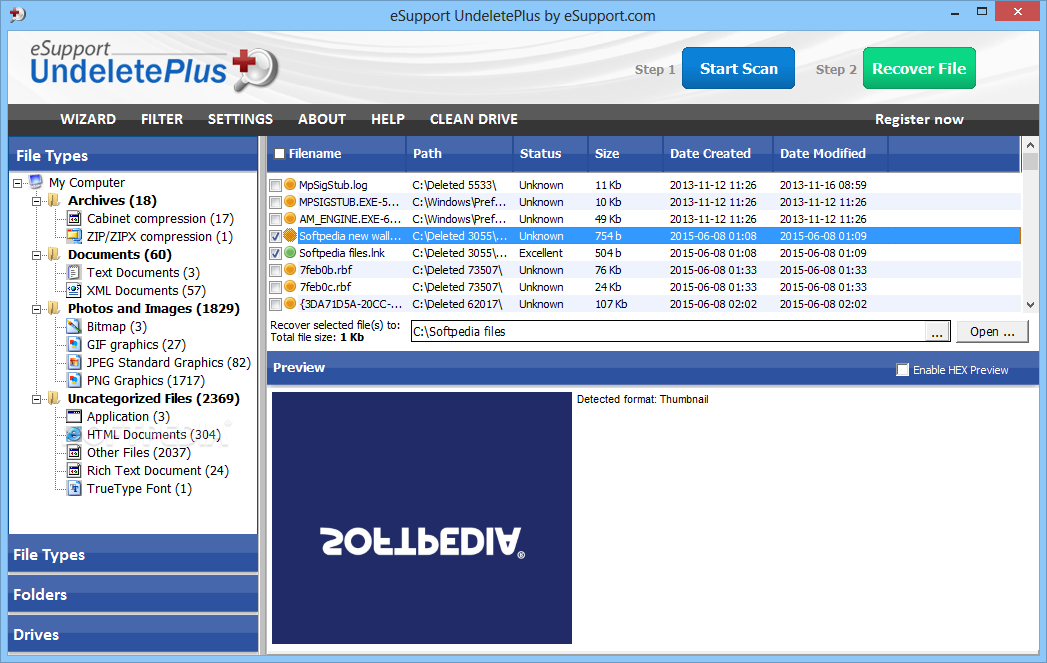Open the HELP menu
The height and width of the screenshot is (663, 1047).
tap(388, 120)
